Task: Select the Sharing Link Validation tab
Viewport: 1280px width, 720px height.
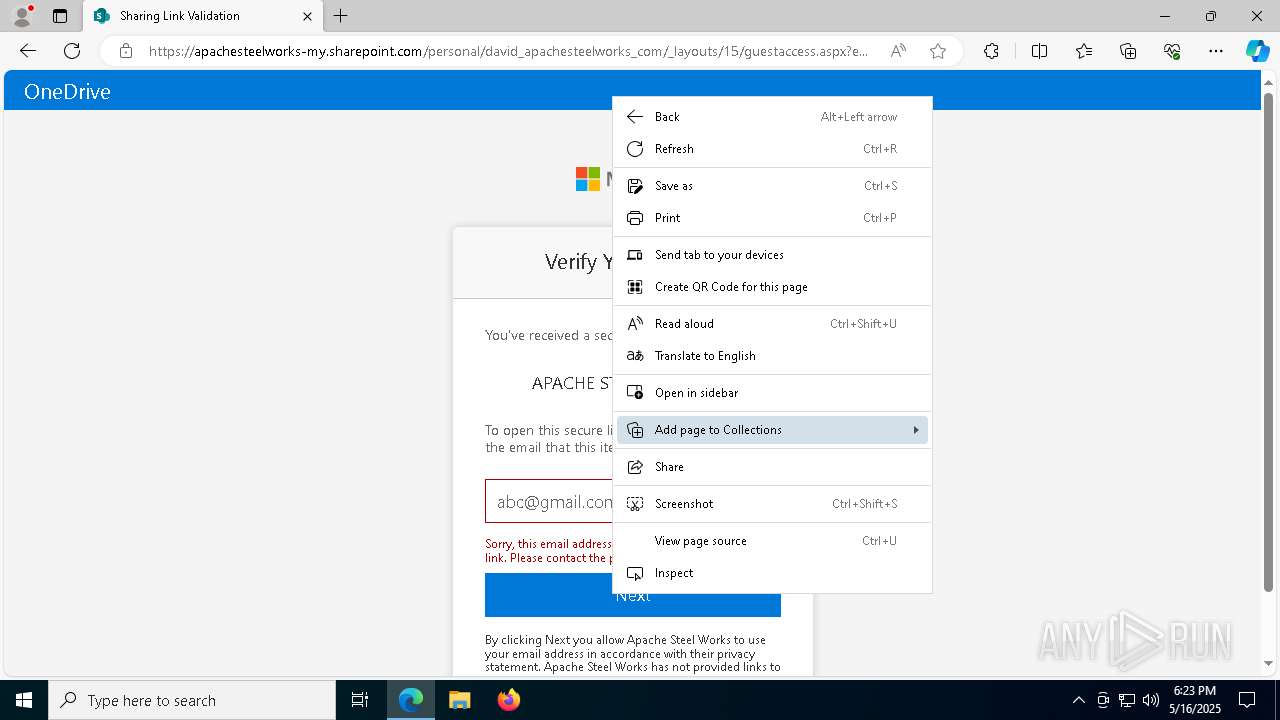Action: coord(203,16)
